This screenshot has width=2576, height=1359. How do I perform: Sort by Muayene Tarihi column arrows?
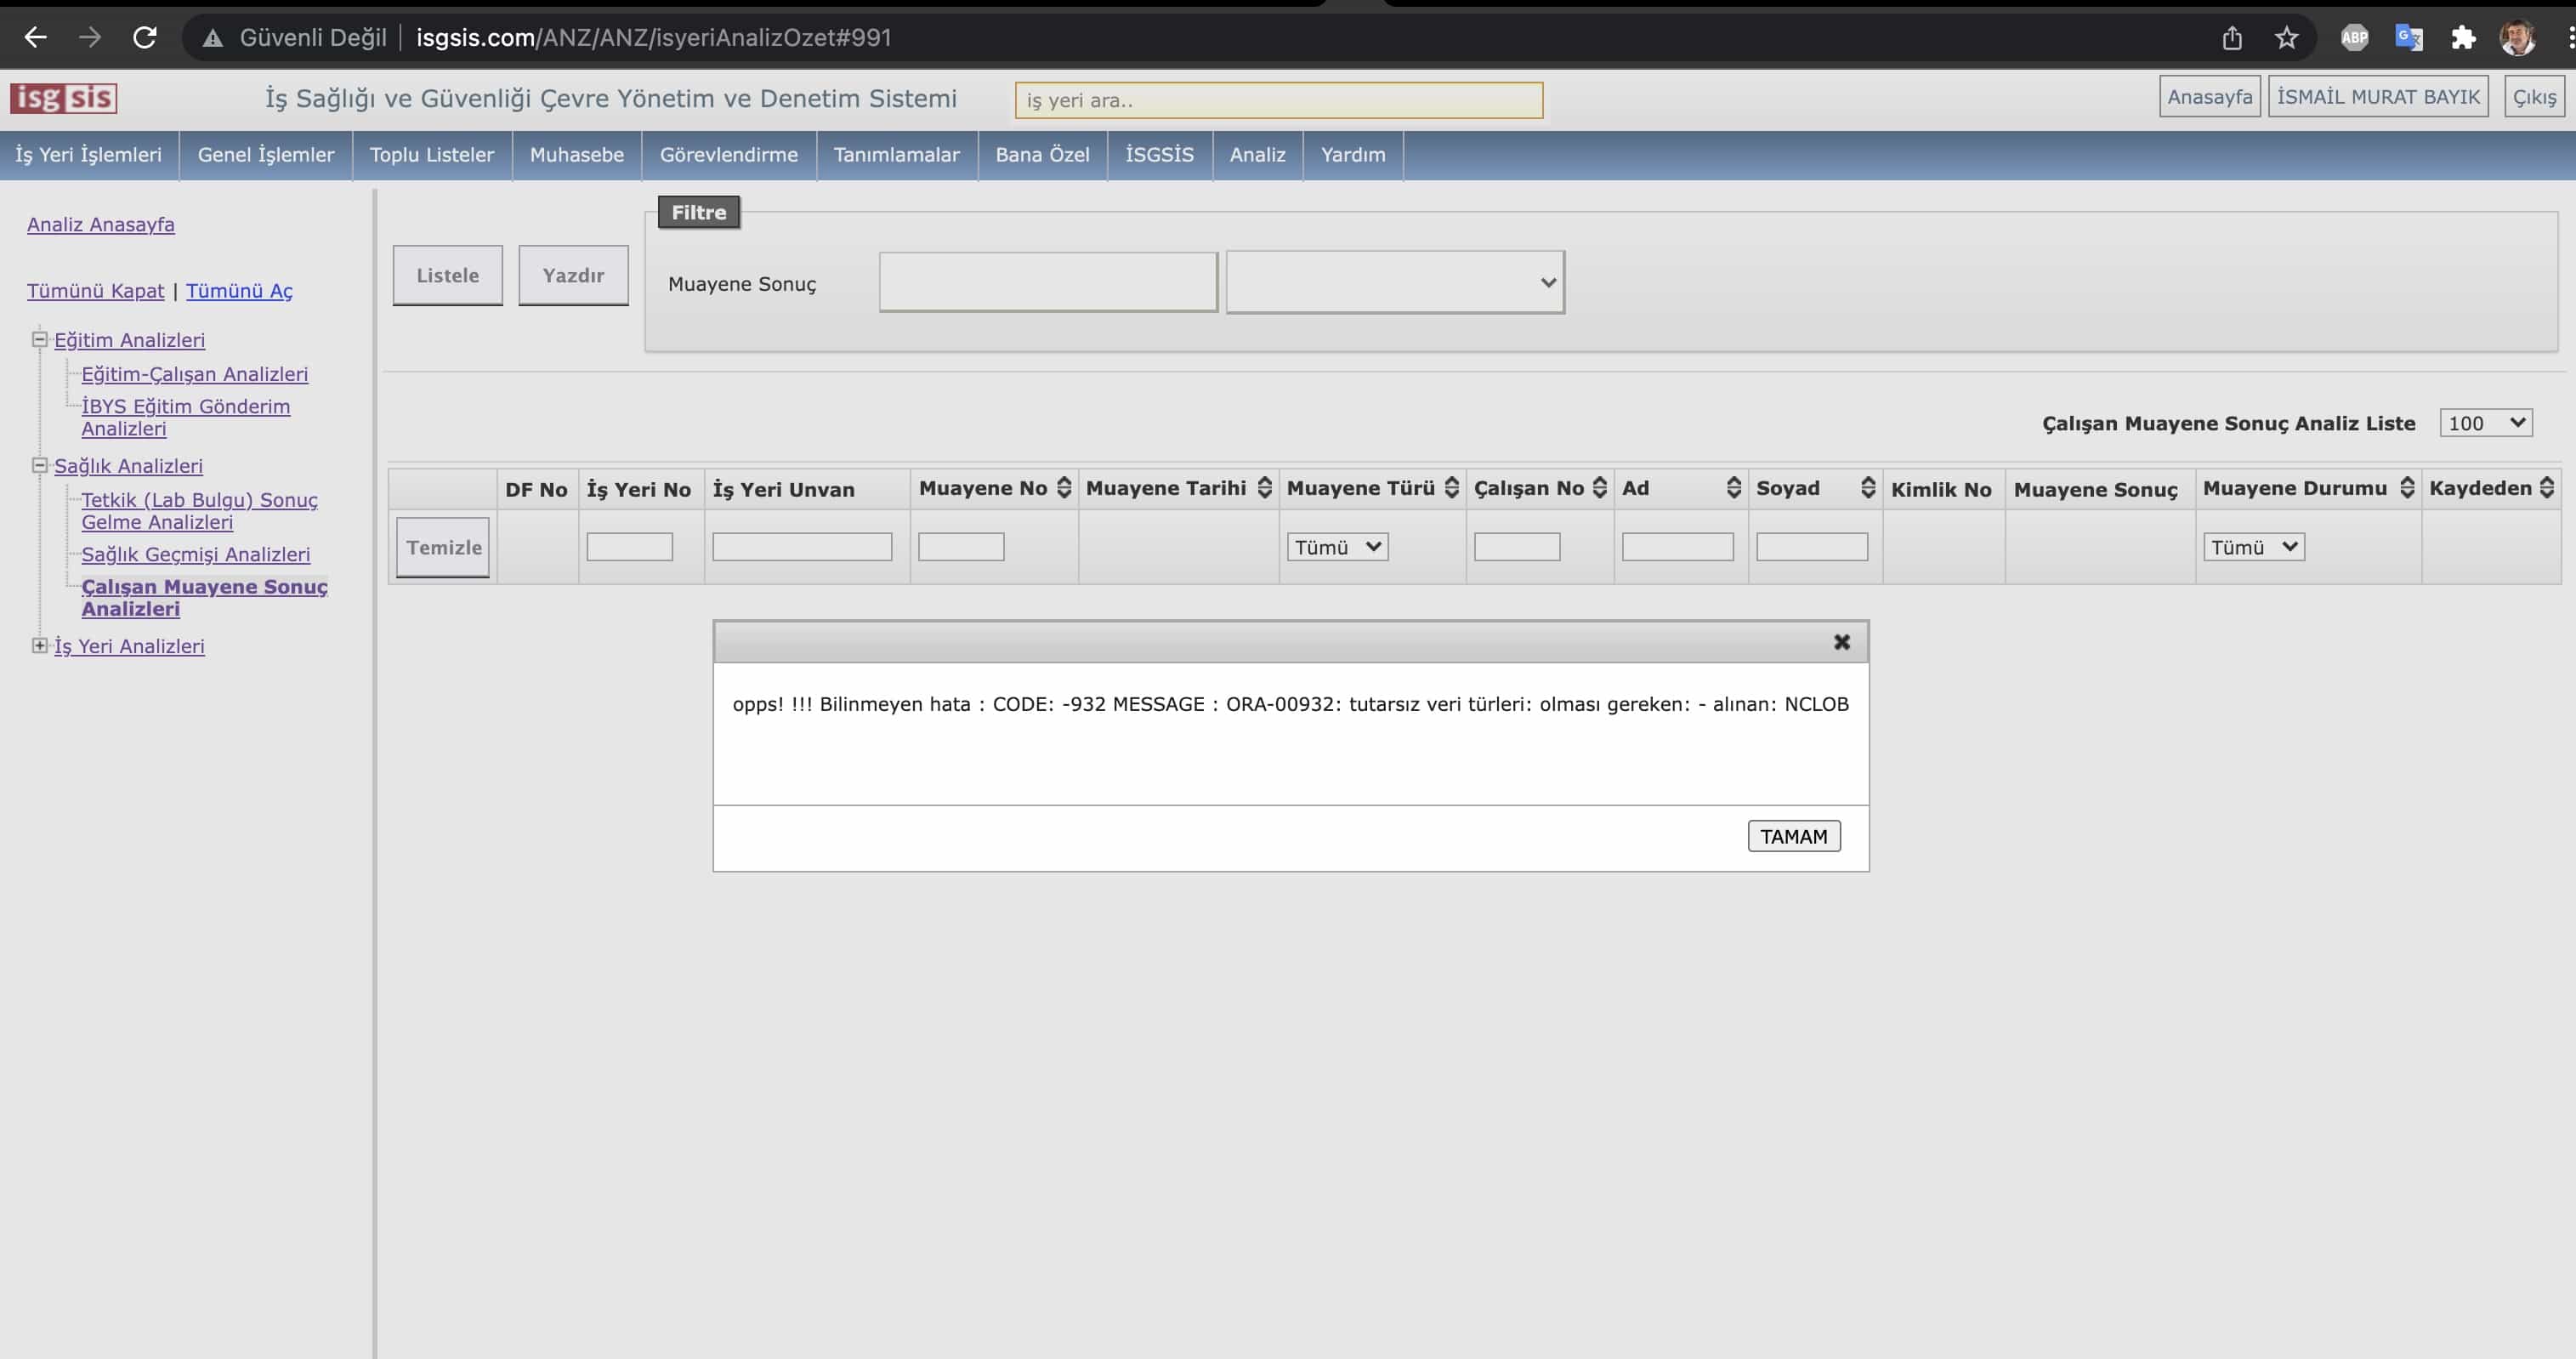point(1264,488)
